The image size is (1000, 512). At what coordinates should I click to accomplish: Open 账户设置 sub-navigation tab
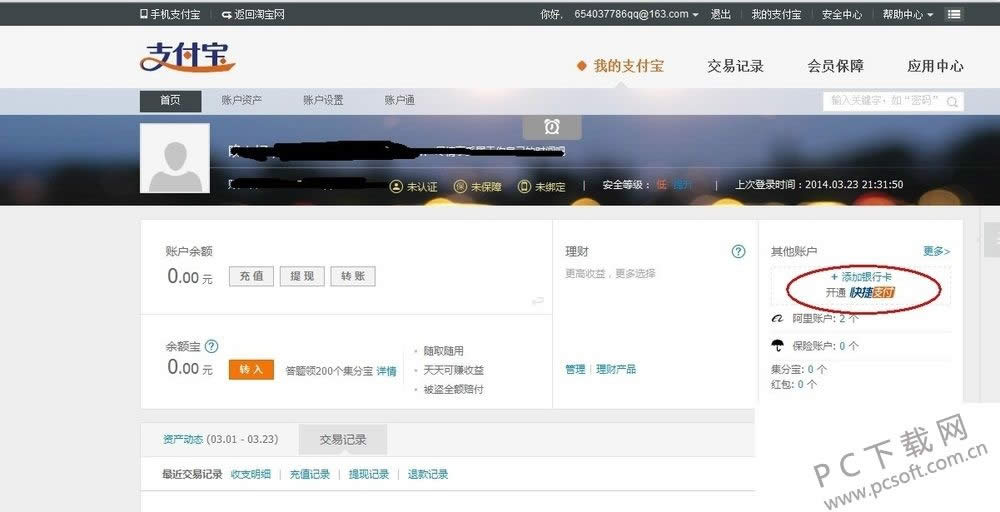pos(323,100)
